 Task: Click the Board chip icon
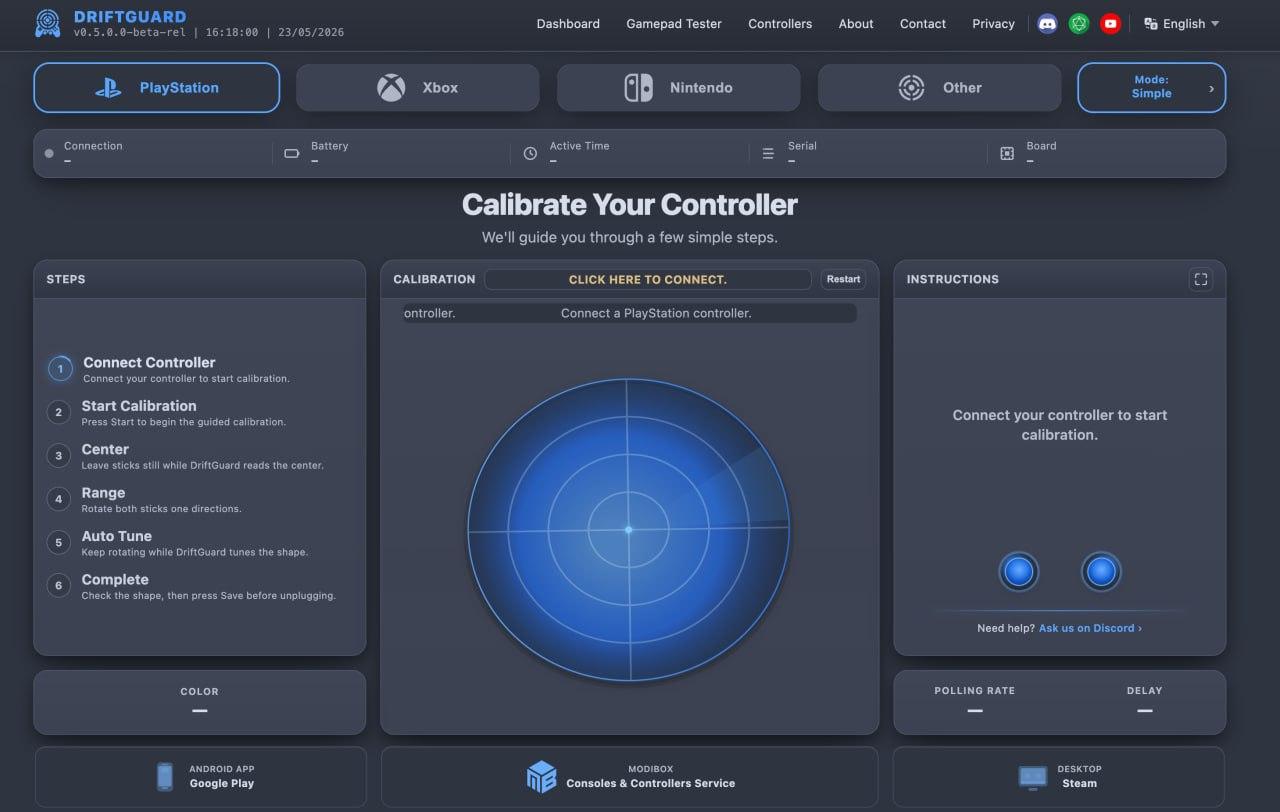[1007, 154]
